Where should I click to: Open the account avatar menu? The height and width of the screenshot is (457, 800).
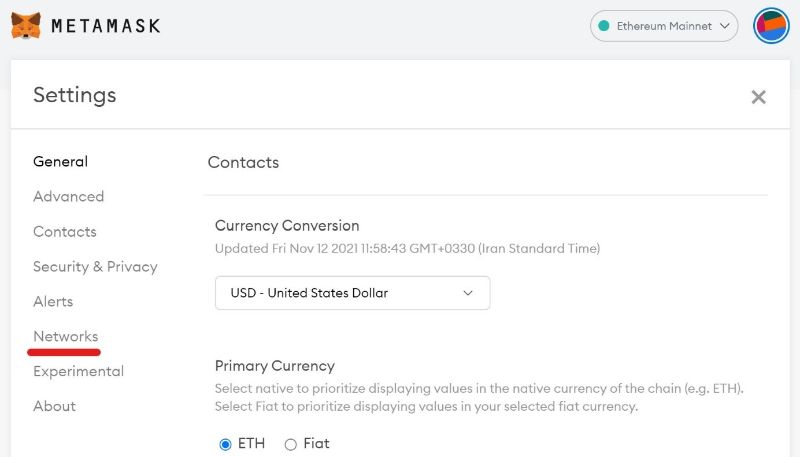[771, 26]
